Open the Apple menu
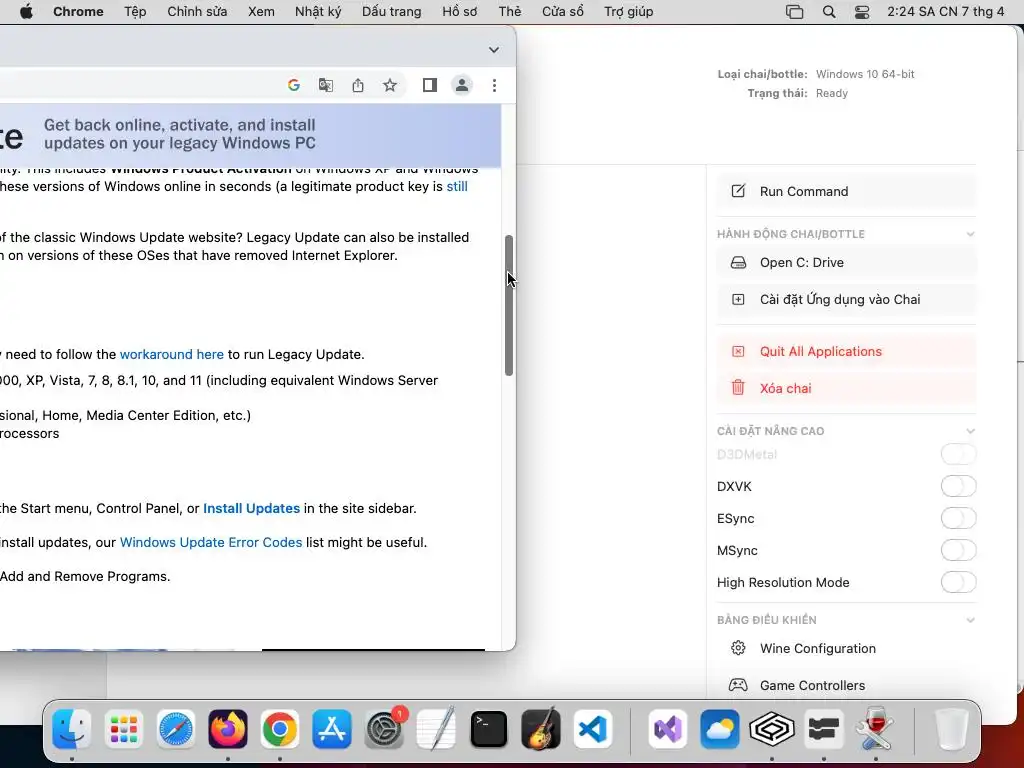Viewport: 1024px width, 768px height. tap(26, 12)
